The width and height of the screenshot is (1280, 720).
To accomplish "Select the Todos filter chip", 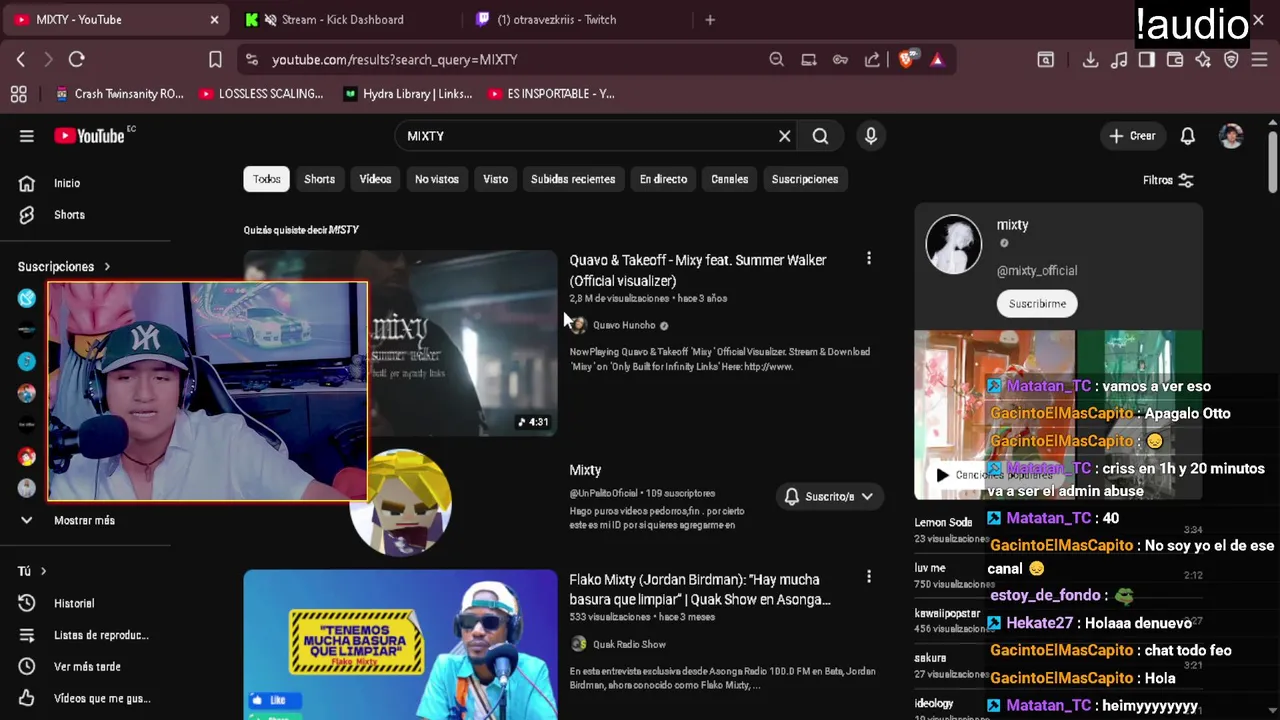I will [x=267, y=179].
